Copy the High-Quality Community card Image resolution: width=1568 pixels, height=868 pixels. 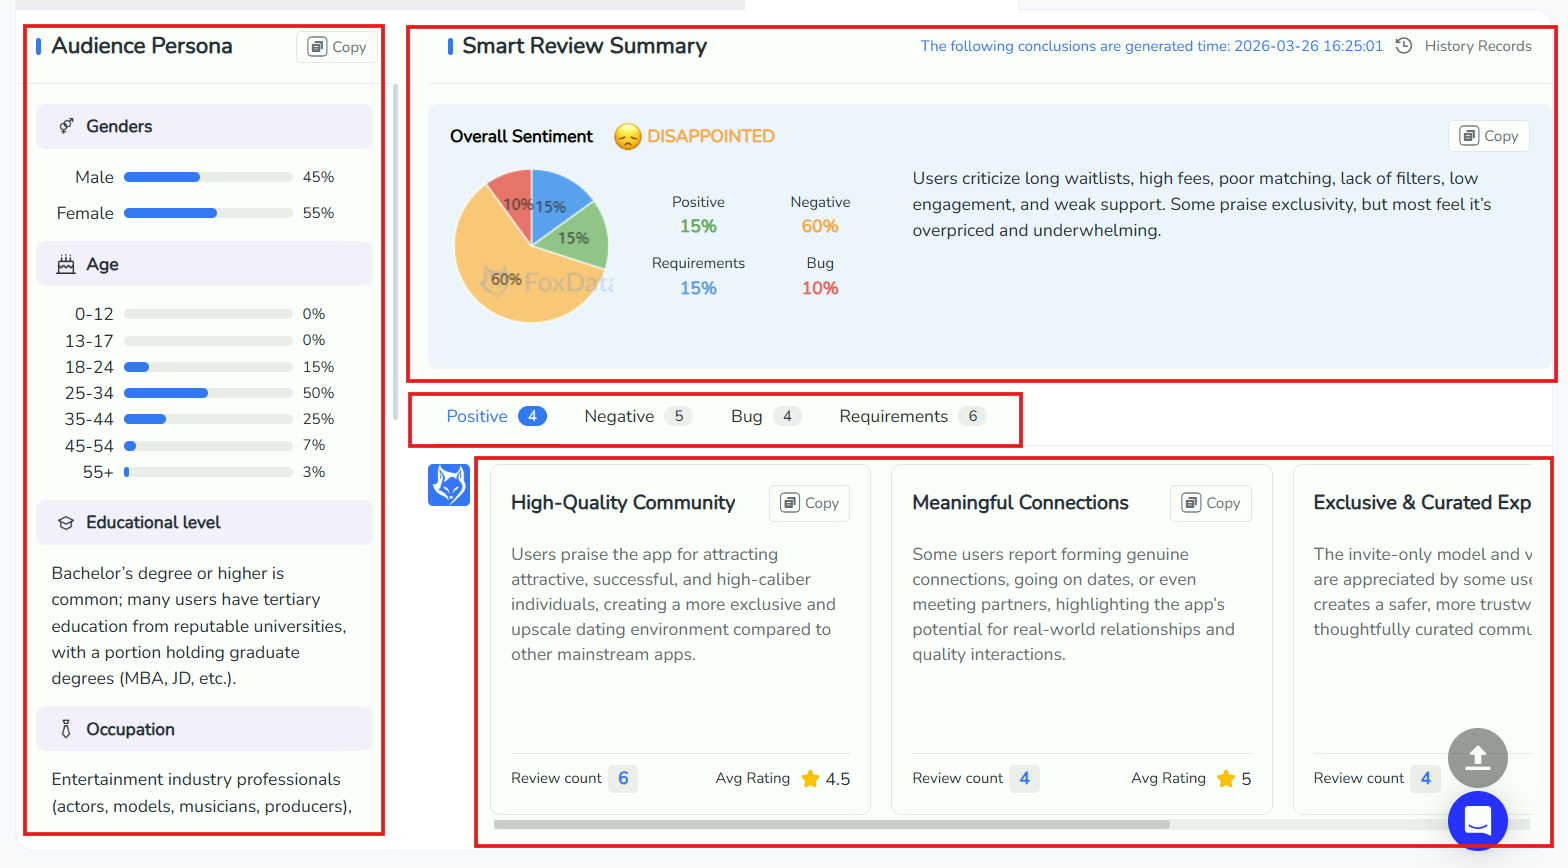809,503
